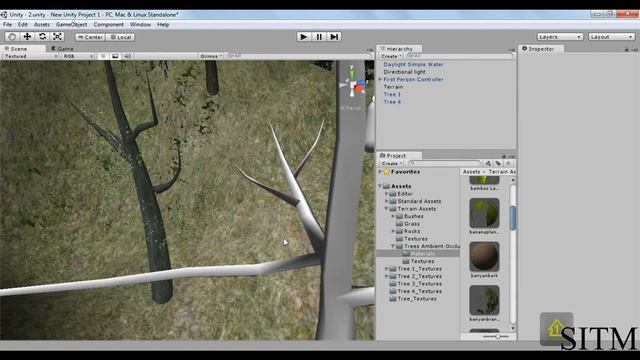This screenshot has width=640, height=360.
Task: Select the banyanbark material thumbnail
Action: [x=484, y=257]
